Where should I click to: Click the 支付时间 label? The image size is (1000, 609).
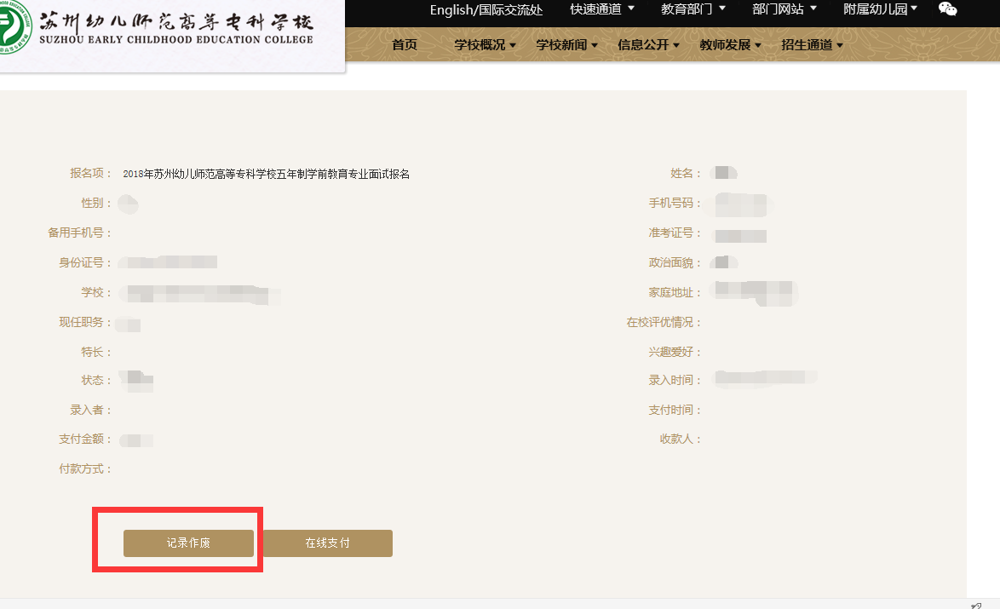pos(675,410)
